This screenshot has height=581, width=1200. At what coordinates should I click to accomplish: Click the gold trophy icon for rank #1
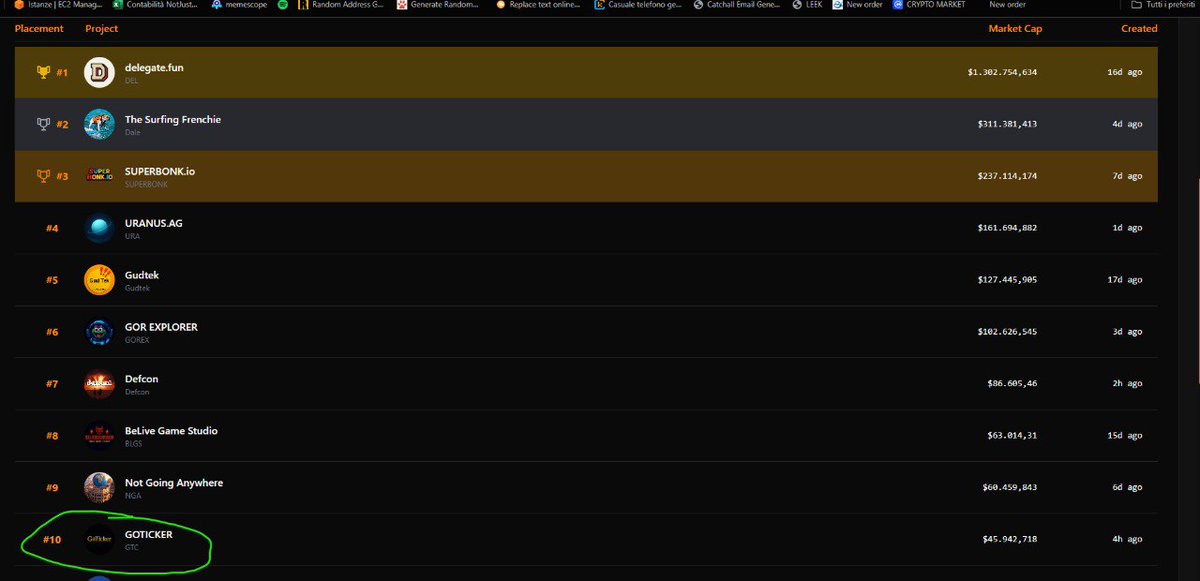[43, 72]
